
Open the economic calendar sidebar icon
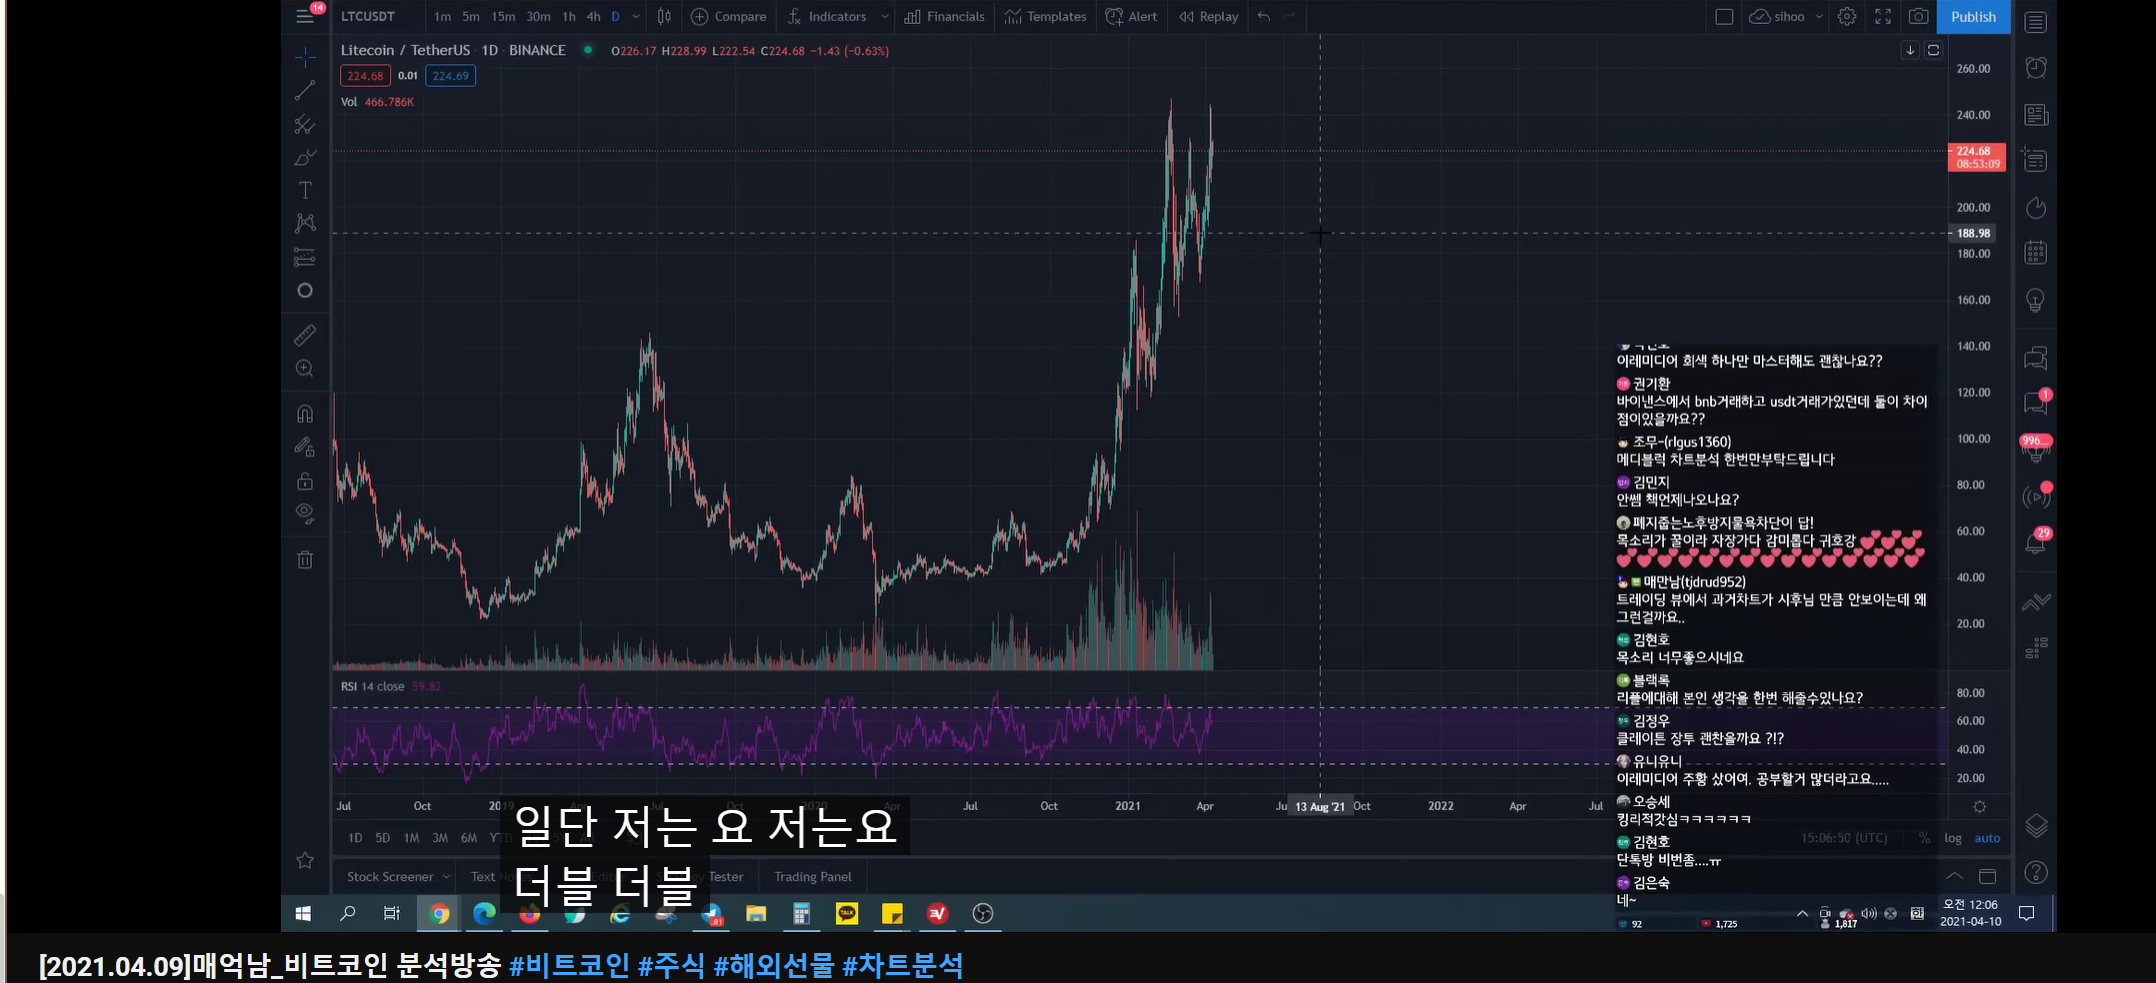[x=2035, y=252]
